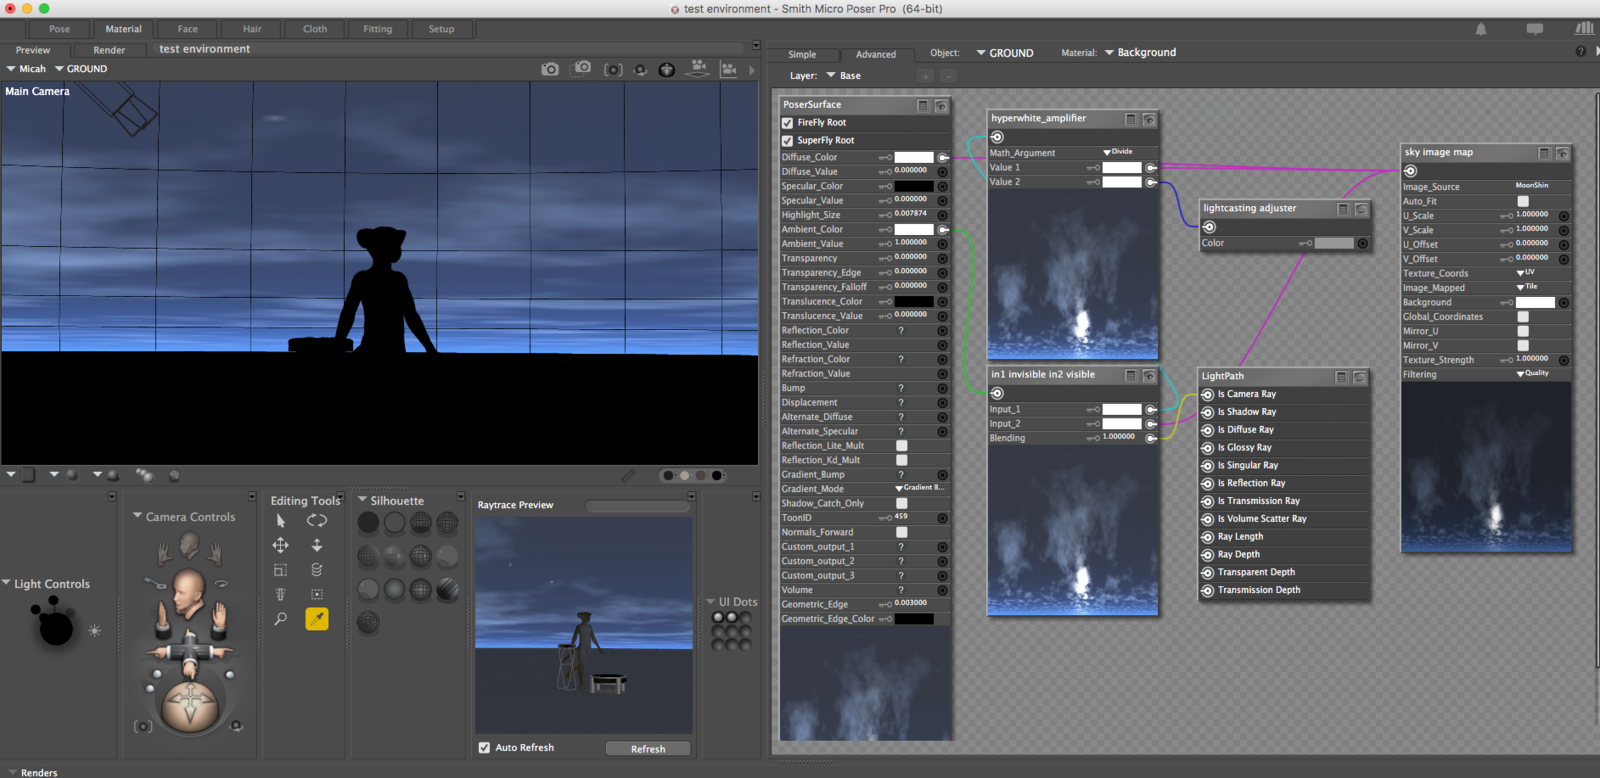Uncheck the FireFly Root checkbox

tap(788, 123)
